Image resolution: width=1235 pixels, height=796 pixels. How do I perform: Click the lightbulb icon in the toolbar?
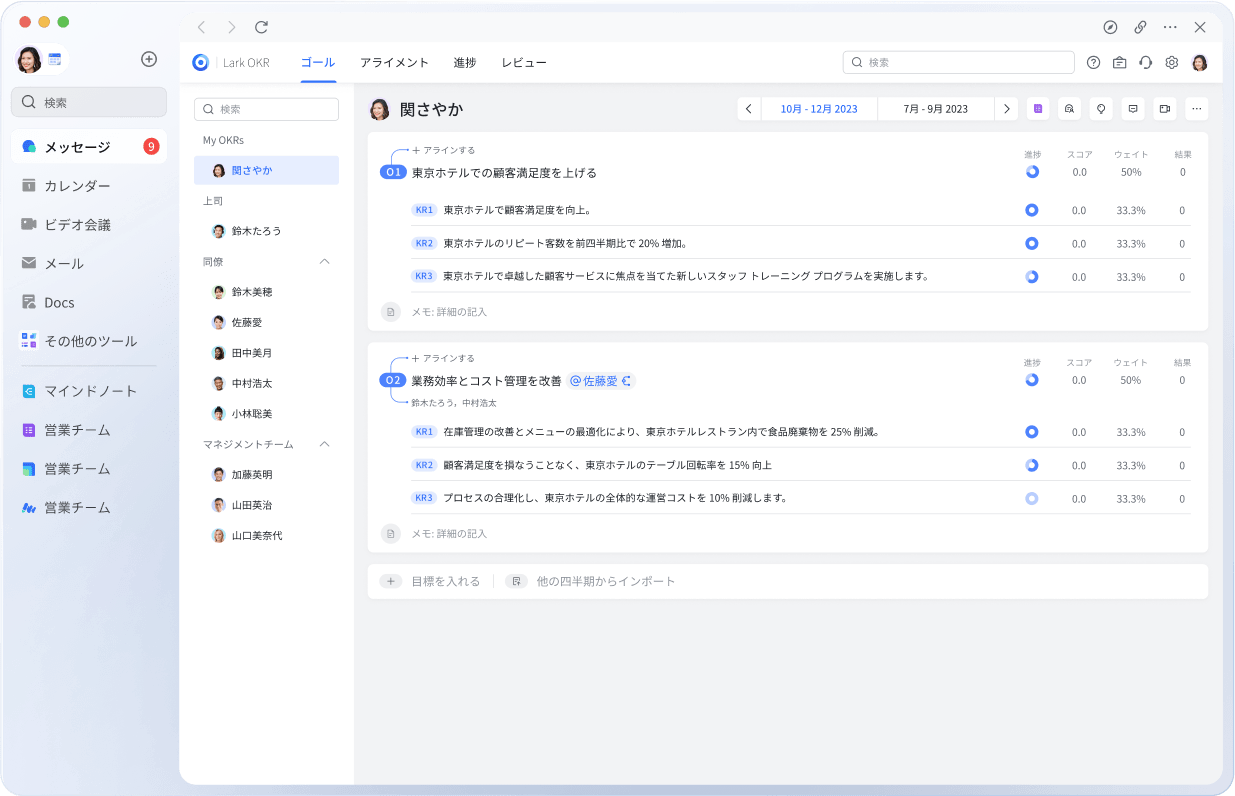1101,109
